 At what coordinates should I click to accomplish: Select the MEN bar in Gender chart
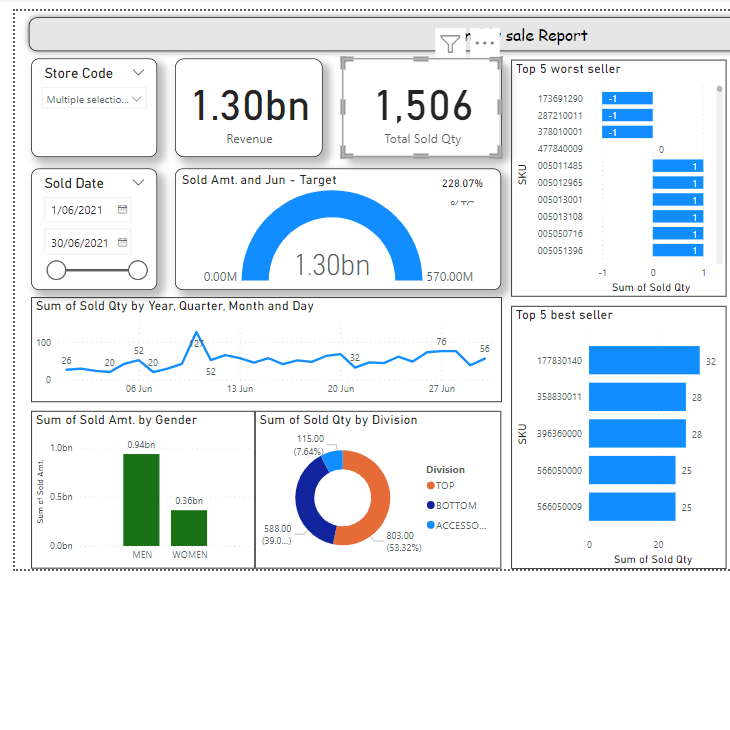point(141,500)
